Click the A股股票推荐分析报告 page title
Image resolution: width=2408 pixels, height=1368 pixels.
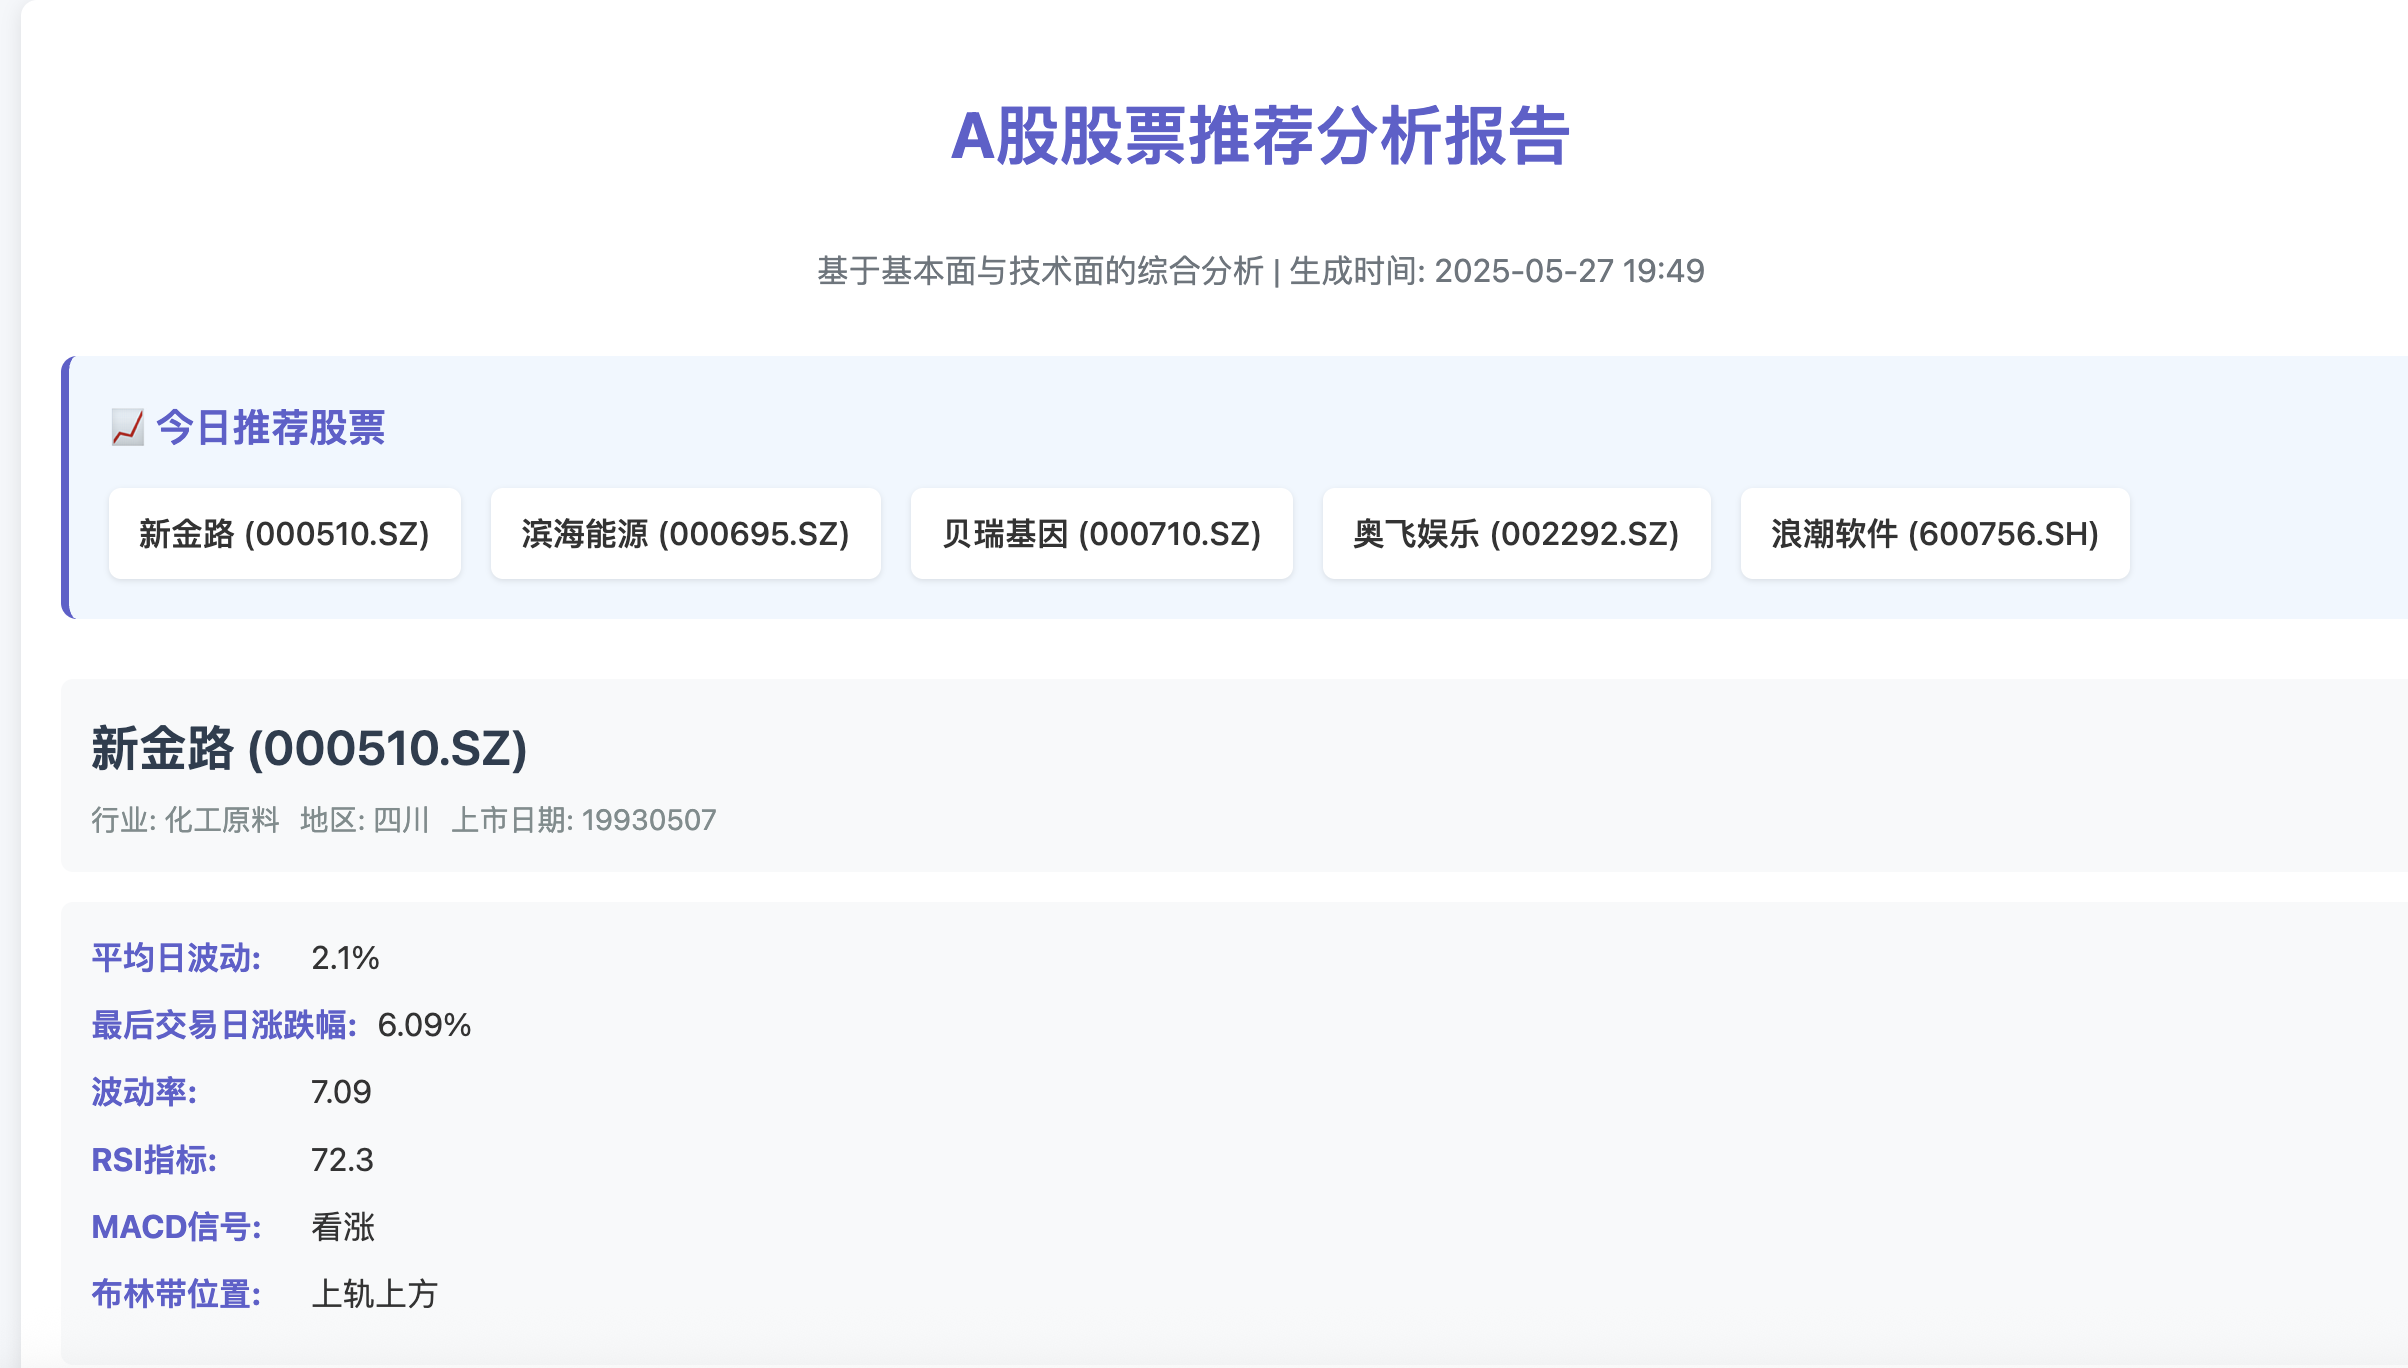1260,136
